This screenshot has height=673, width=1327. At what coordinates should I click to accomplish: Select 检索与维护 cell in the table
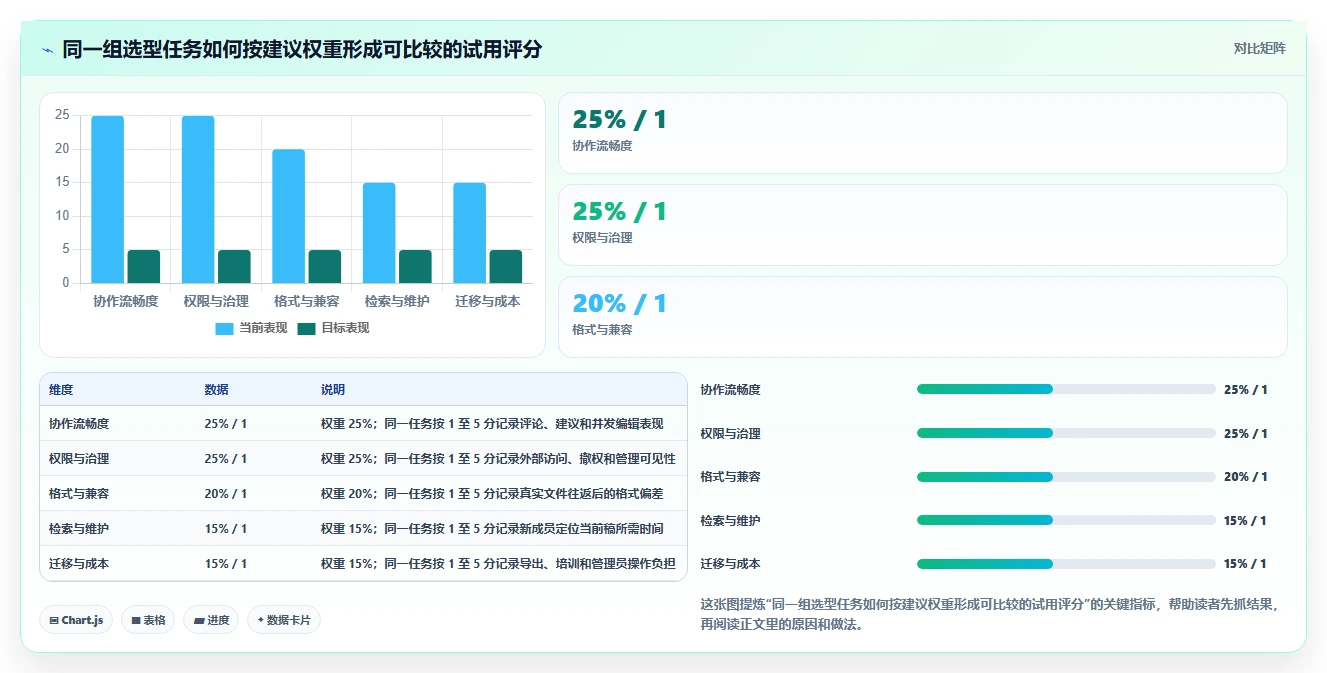click(79, 529)
